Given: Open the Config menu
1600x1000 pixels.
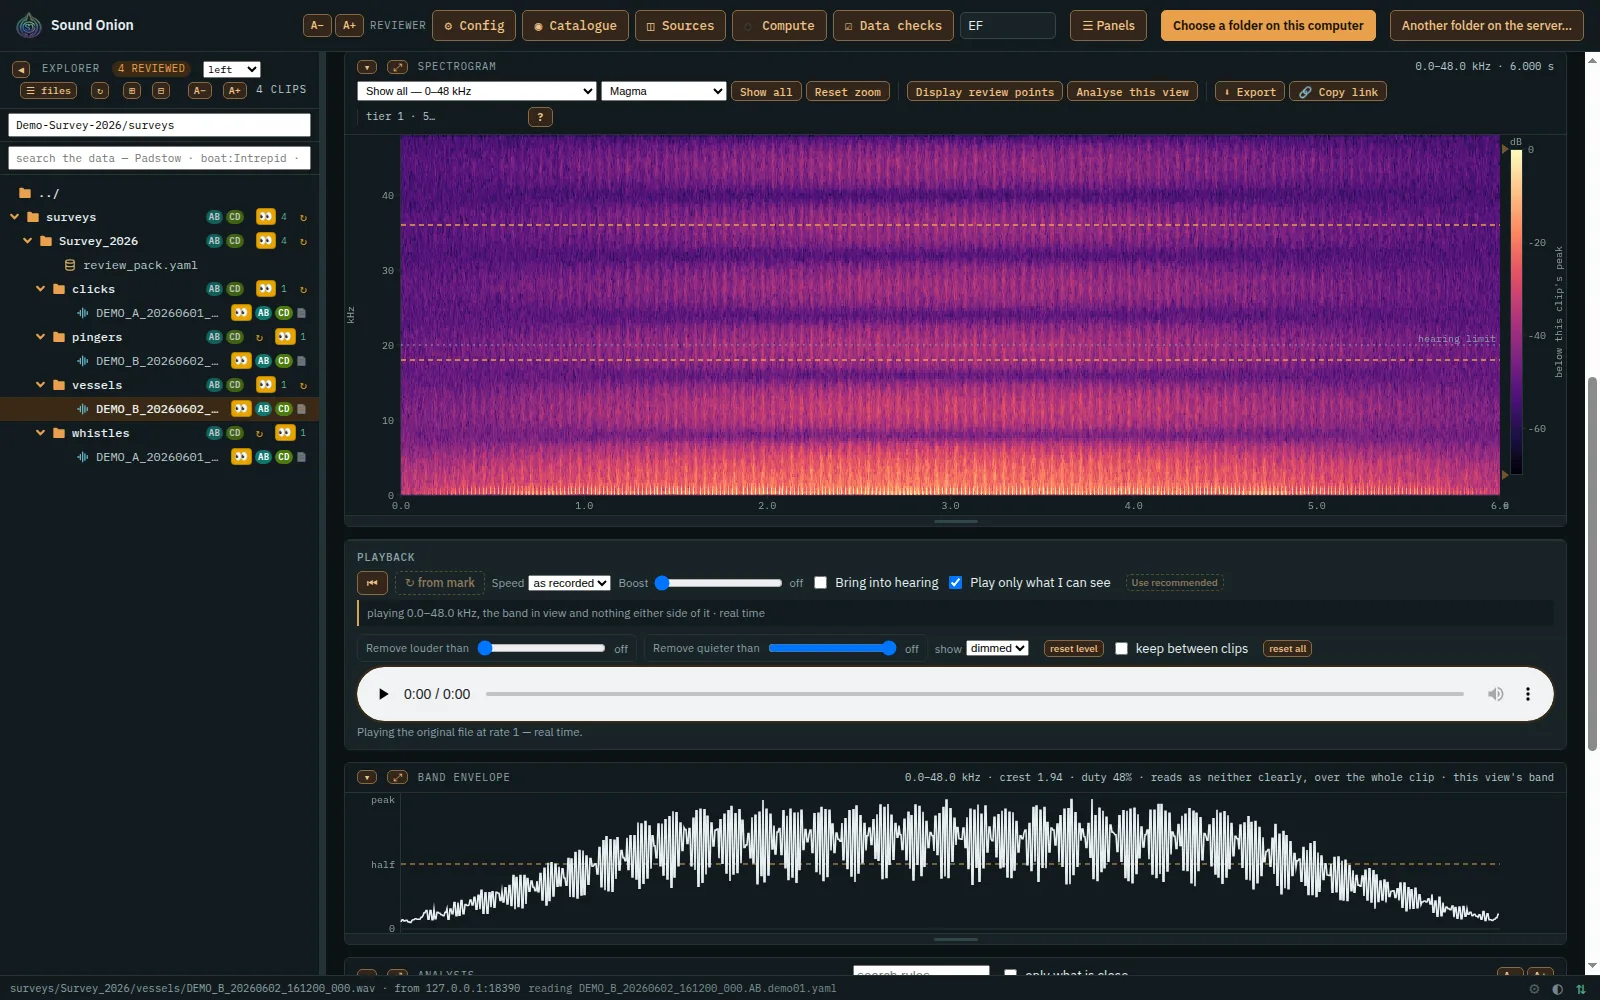Looking at the screenshot, I should (475, 25).
